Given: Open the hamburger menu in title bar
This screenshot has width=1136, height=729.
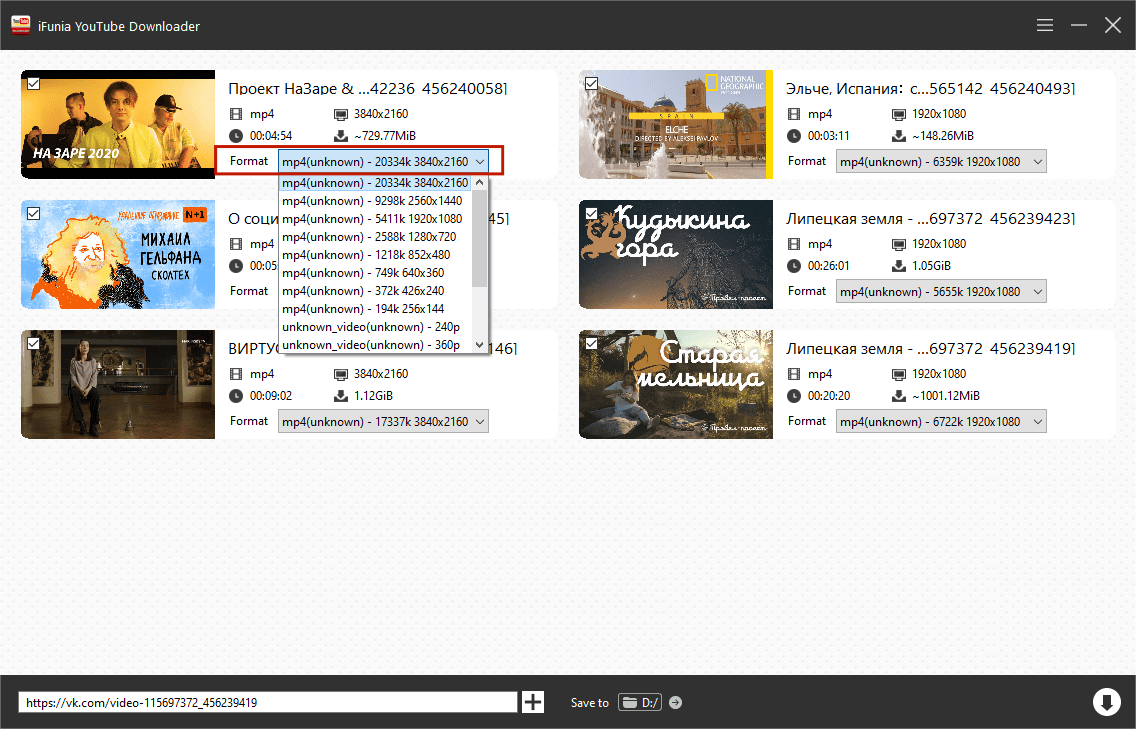Looking at the screenshot, I should coord(1045,25).
